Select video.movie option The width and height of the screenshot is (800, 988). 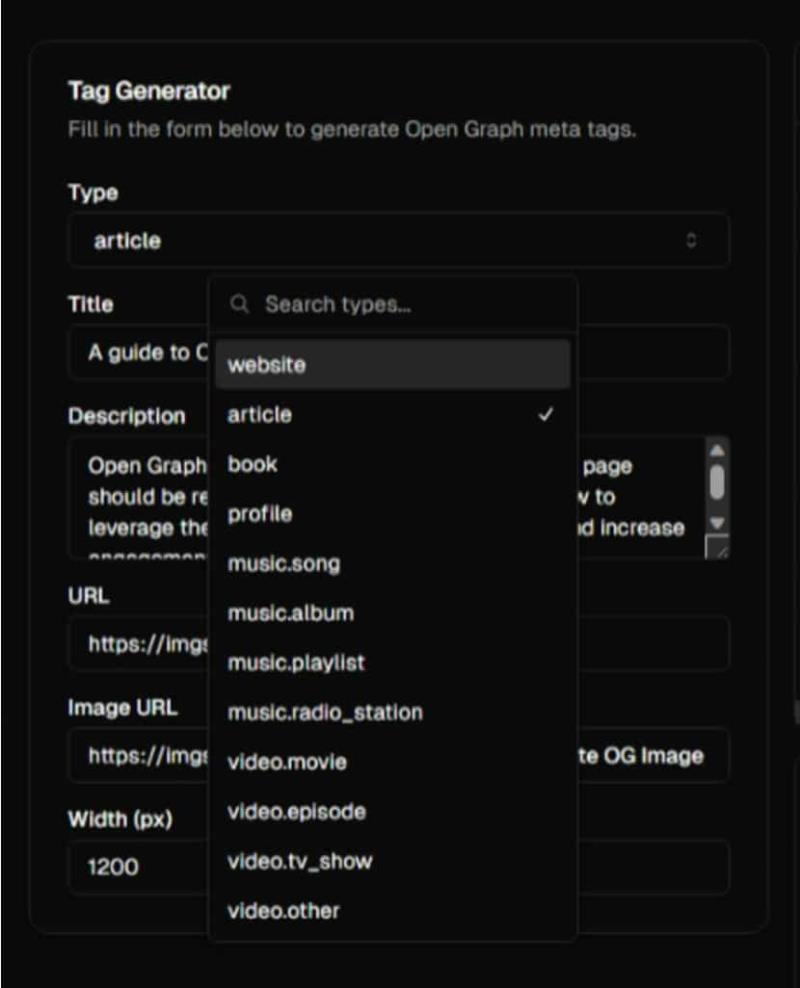coord(393,762)
